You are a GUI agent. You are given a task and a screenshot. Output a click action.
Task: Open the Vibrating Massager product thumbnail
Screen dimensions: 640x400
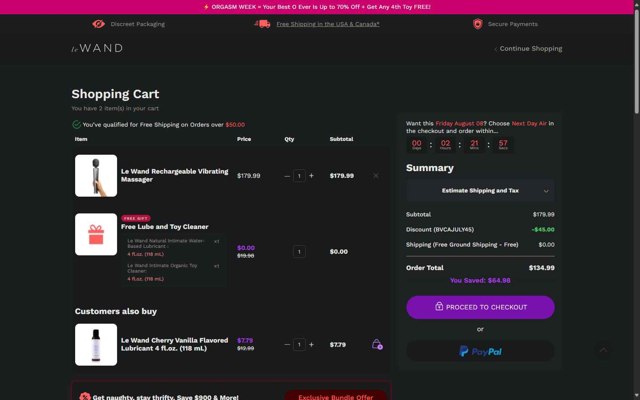click(x=96, y=176)
